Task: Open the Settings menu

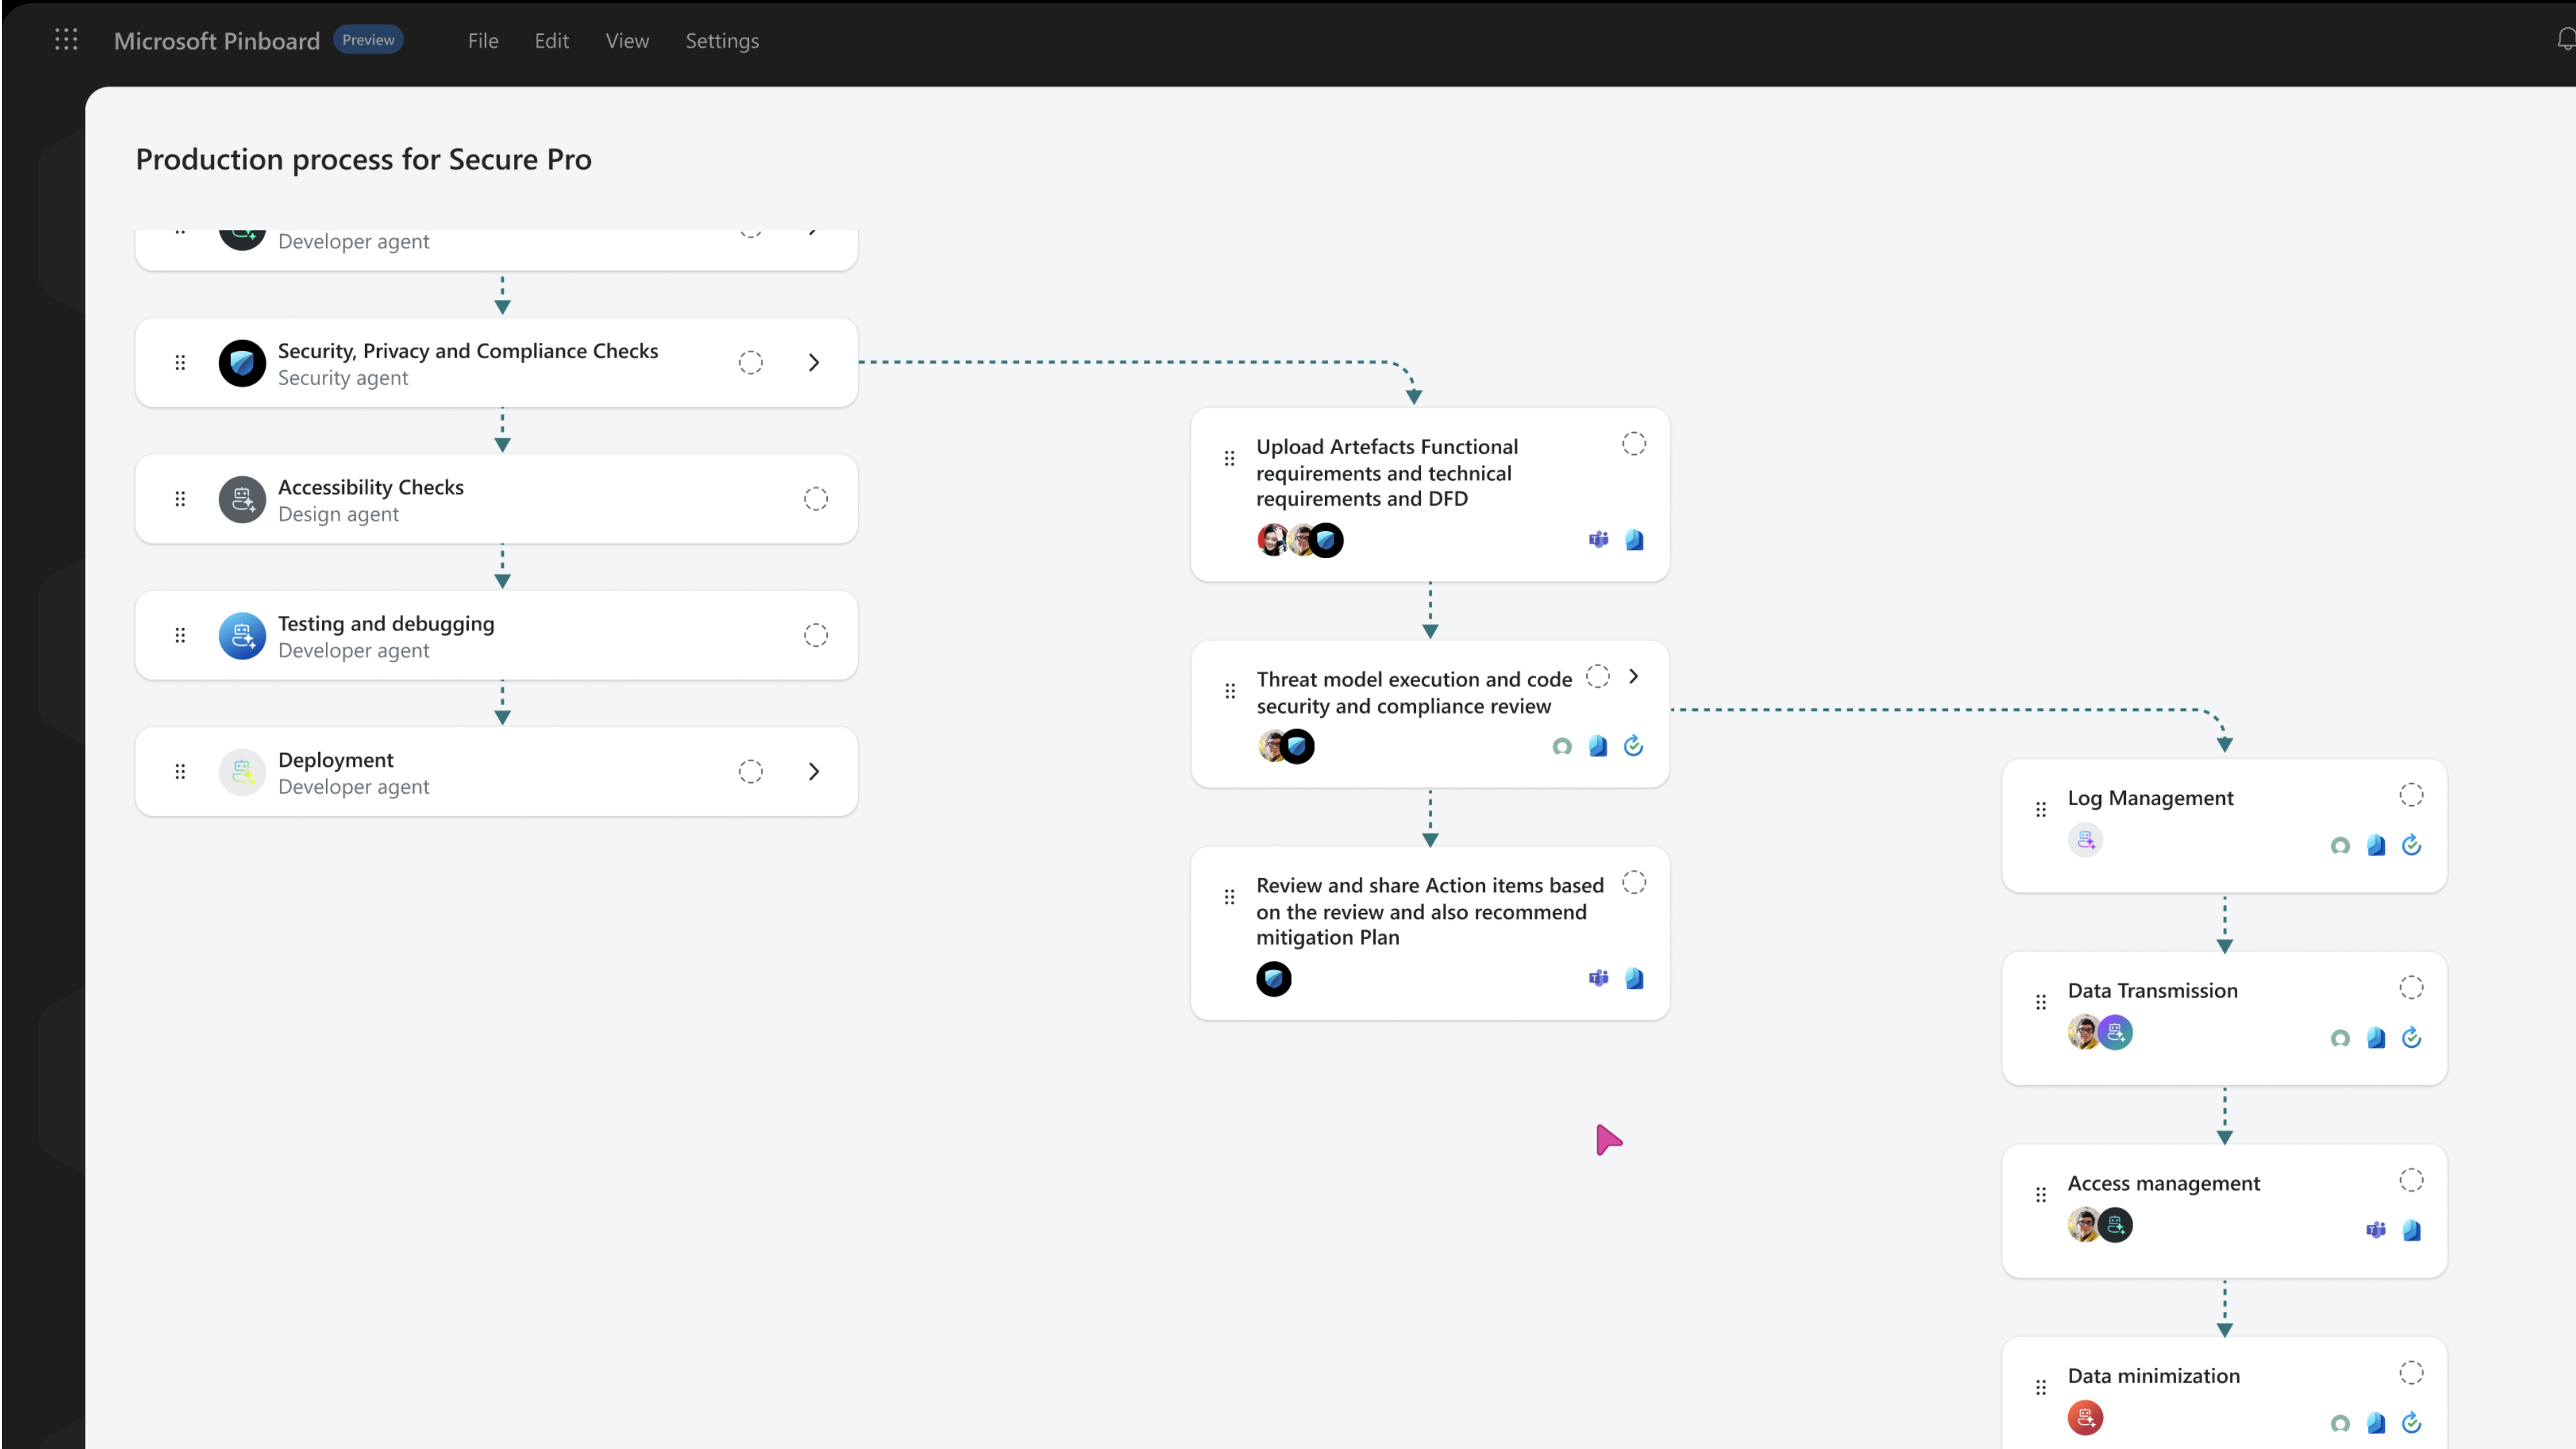Action: (722, 41)
